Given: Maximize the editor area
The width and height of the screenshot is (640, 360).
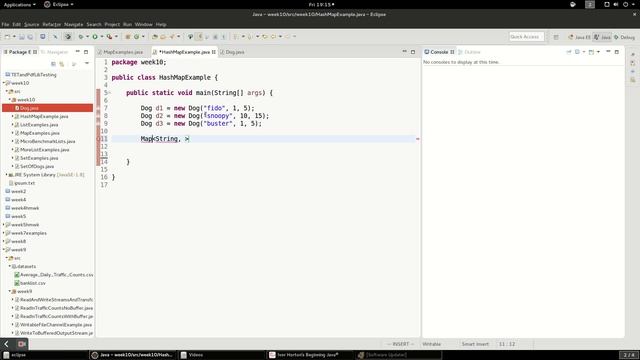Looking at the screenshot, I should click(413, 52).
